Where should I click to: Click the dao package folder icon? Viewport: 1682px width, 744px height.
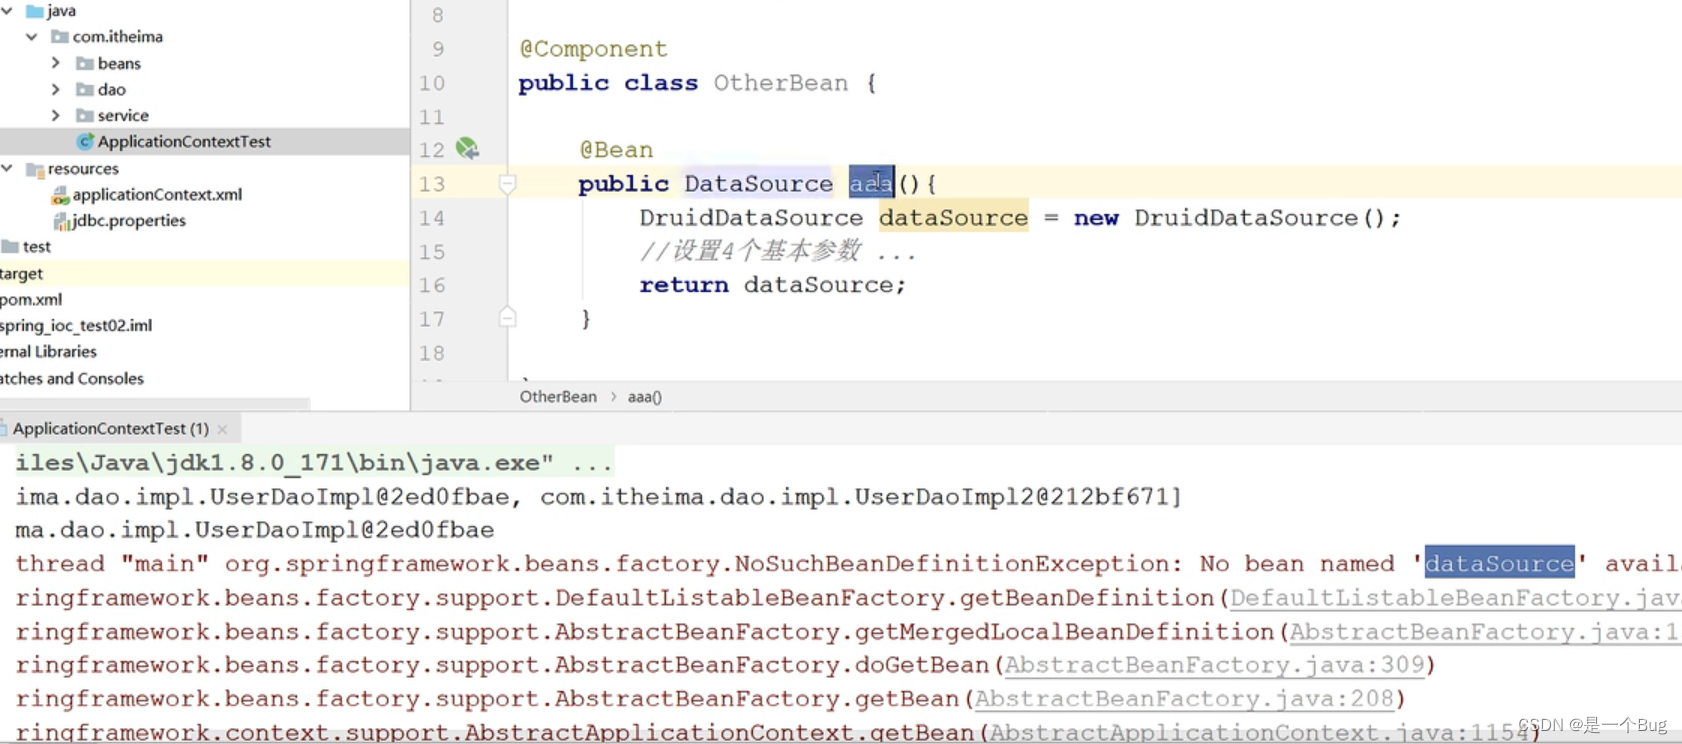pos(85,90)
